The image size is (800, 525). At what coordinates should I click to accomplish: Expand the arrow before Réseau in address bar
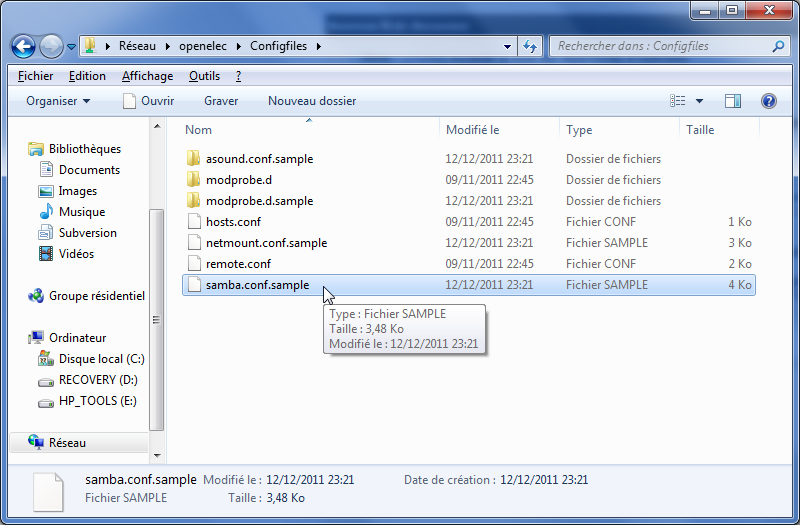click(108, 46)
